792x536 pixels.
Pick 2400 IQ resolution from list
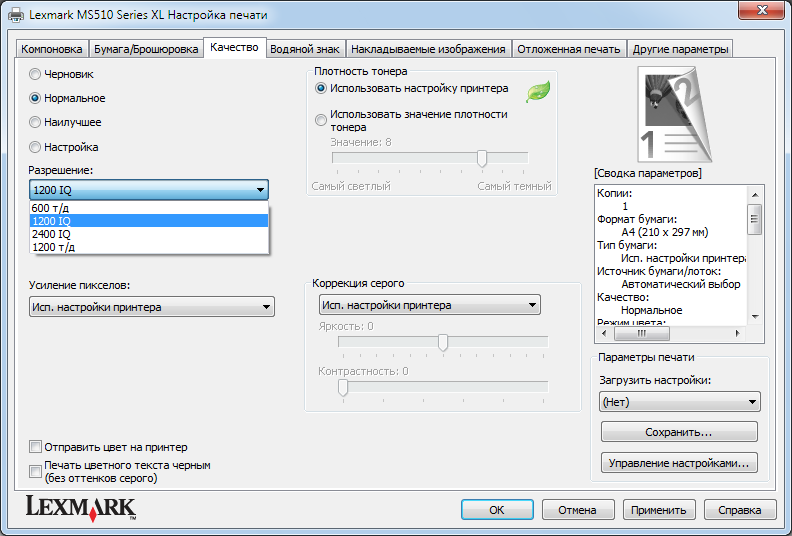[149, 234]
